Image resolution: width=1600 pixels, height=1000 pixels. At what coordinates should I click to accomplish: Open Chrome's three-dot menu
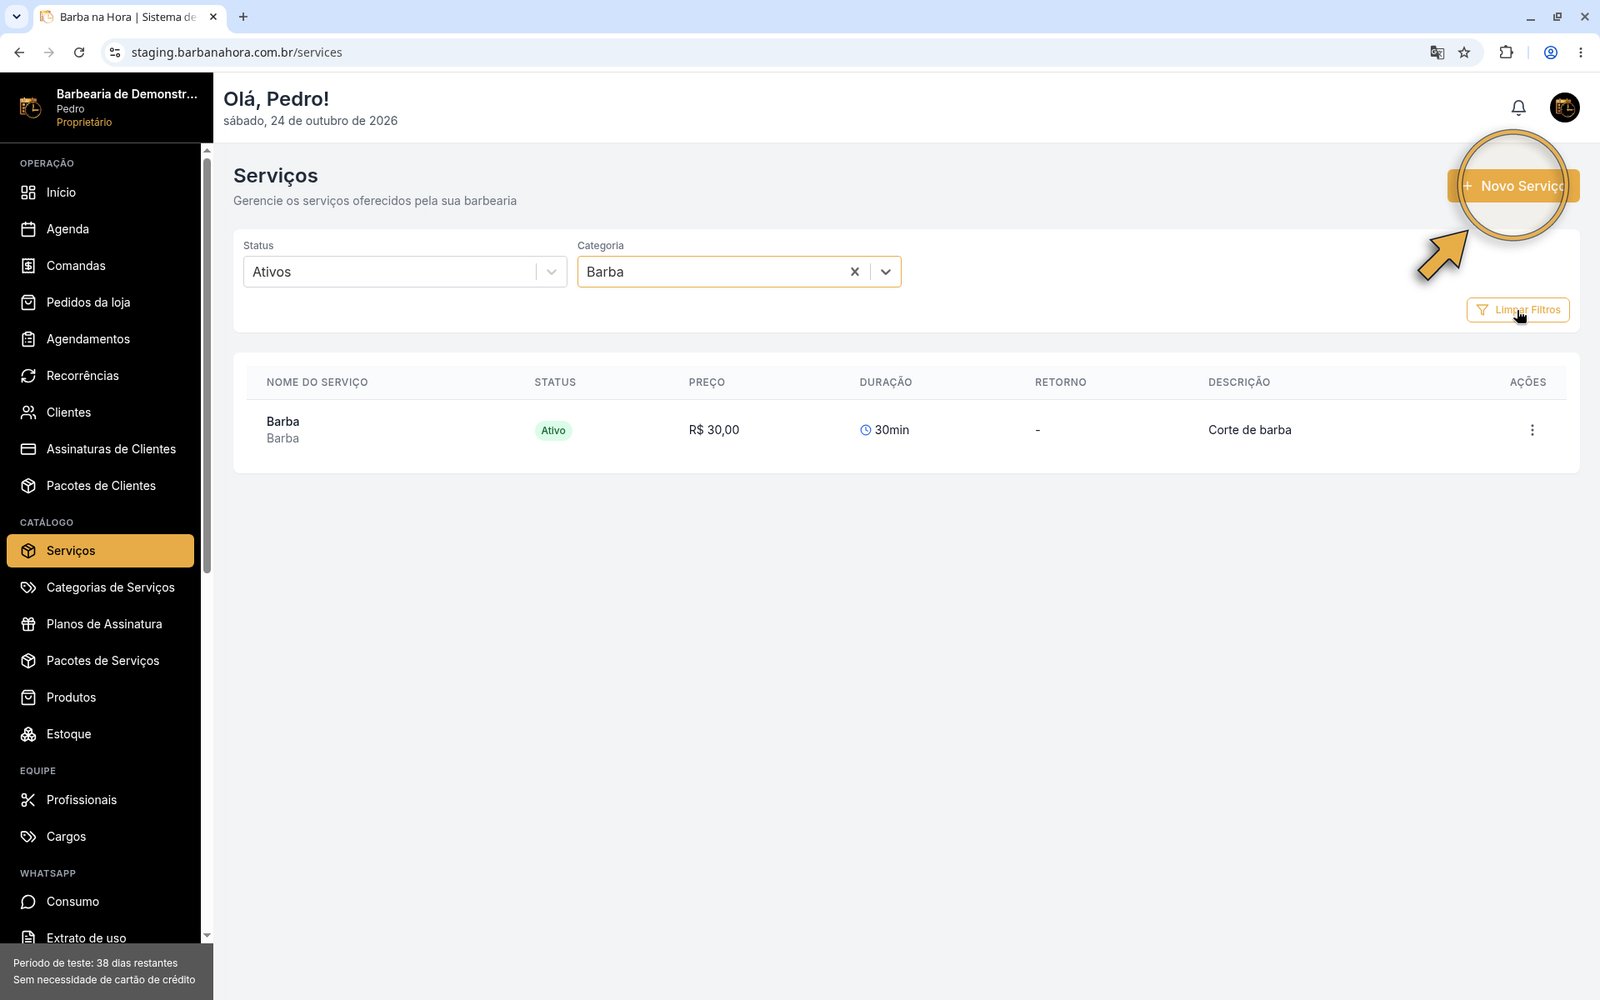tap(1580, 53)
